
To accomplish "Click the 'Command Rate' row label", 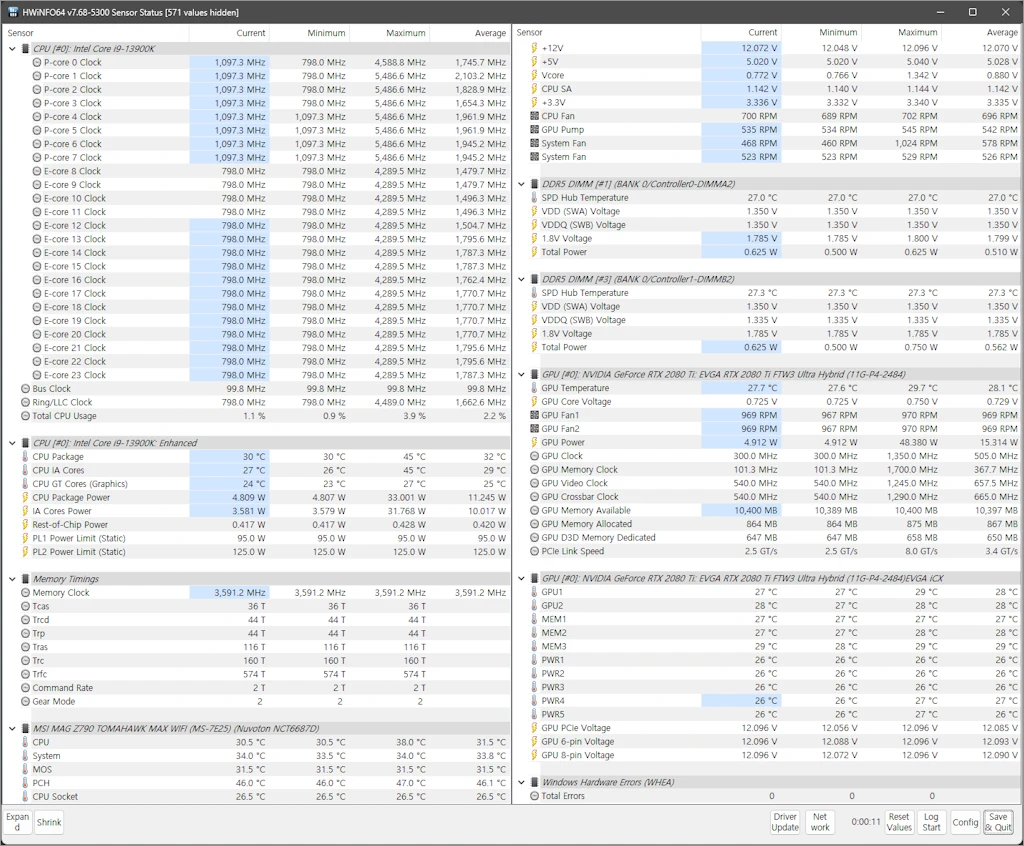I will [x=63, y=688].
